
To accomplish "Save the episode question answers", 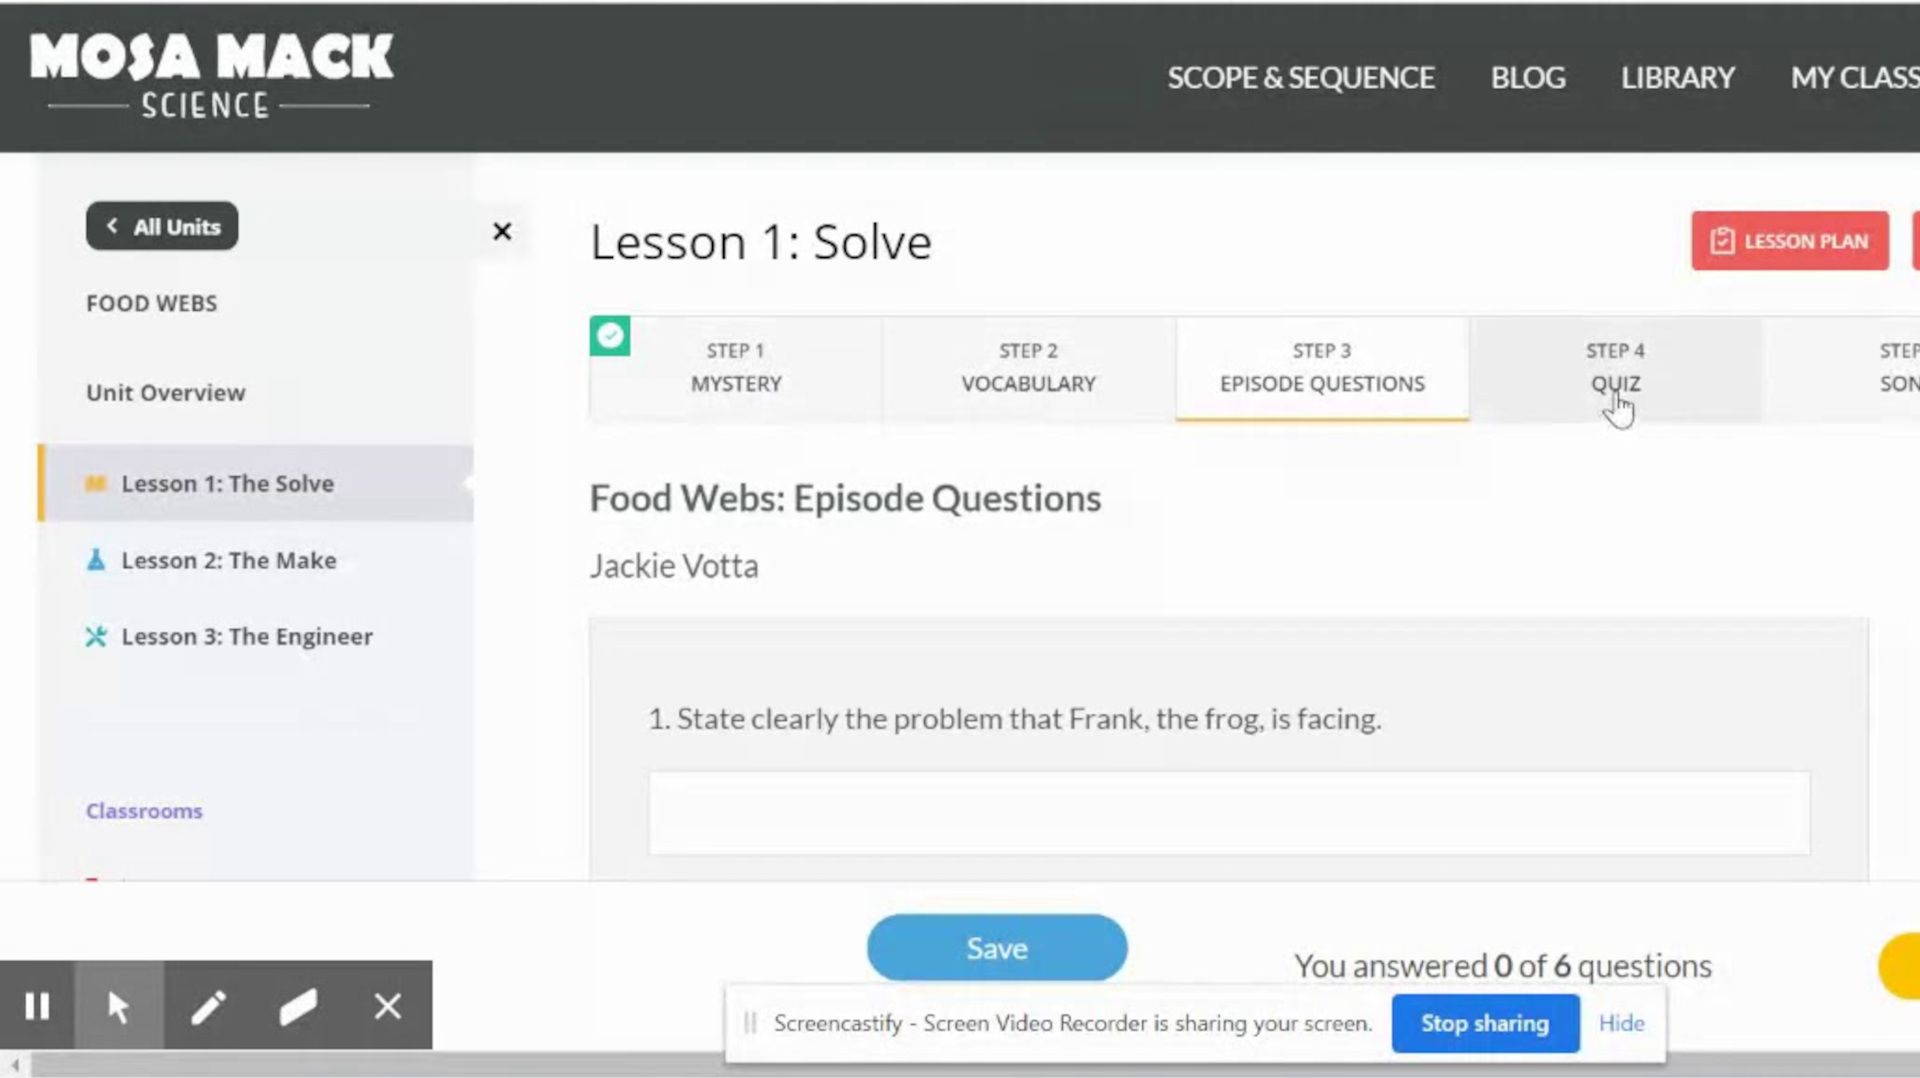I will click(997, 947).
